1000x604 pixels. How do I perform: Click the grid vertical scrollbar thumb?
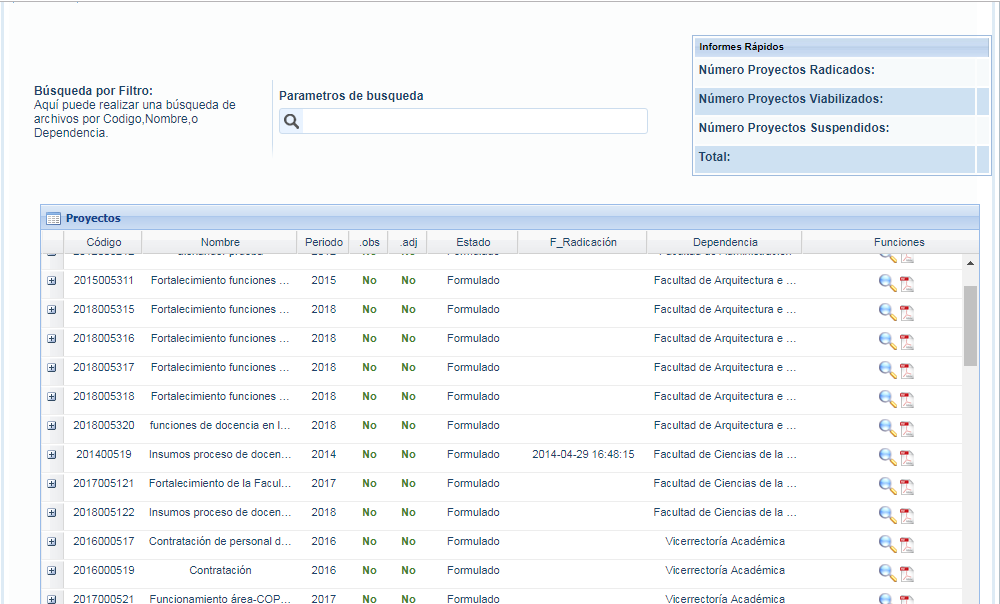(970, 326)
